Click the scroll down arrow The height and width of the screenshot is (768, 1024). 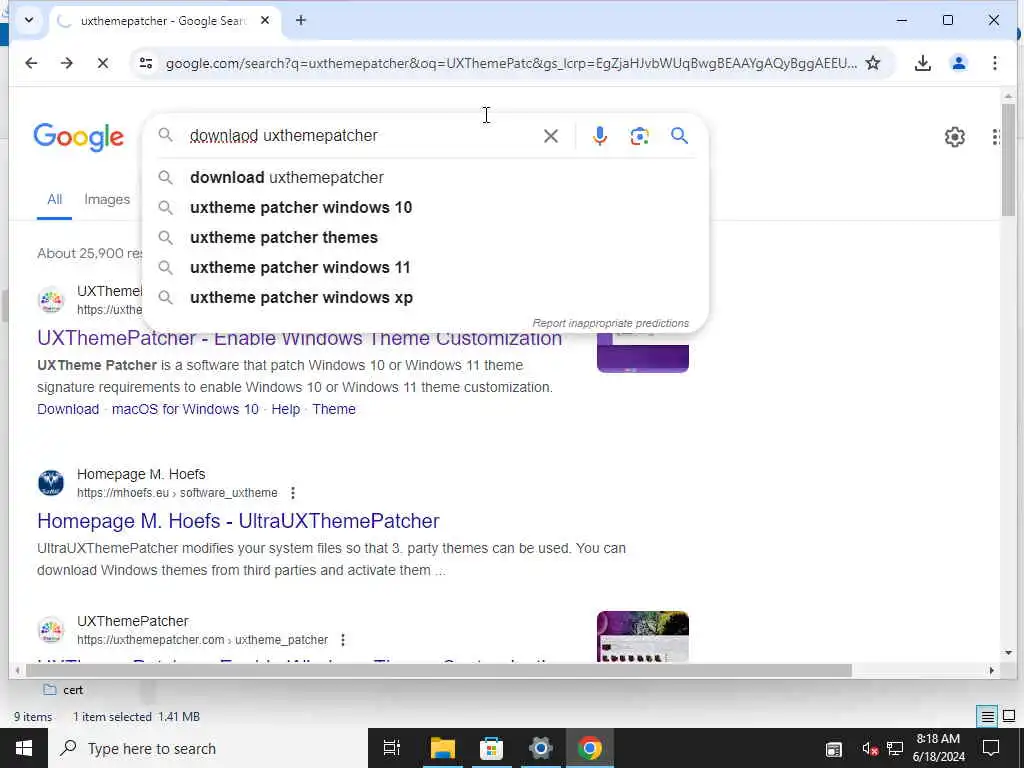click(x=1008, y=652)
